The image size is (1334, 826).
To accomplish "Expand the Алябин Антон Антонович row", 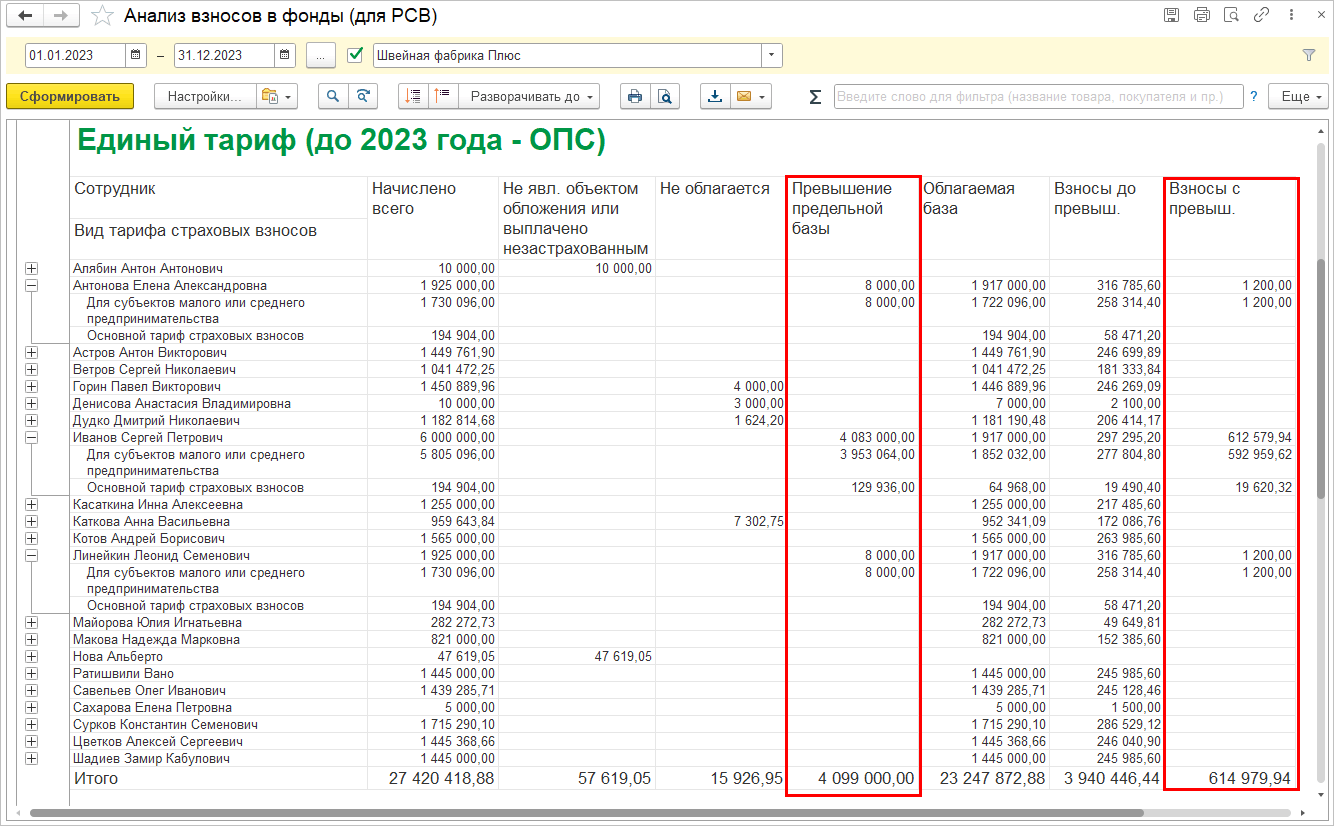I will (31, 268).
